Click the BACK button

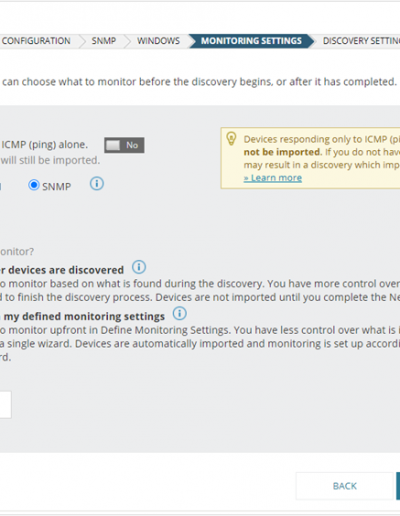coord(345,486)
